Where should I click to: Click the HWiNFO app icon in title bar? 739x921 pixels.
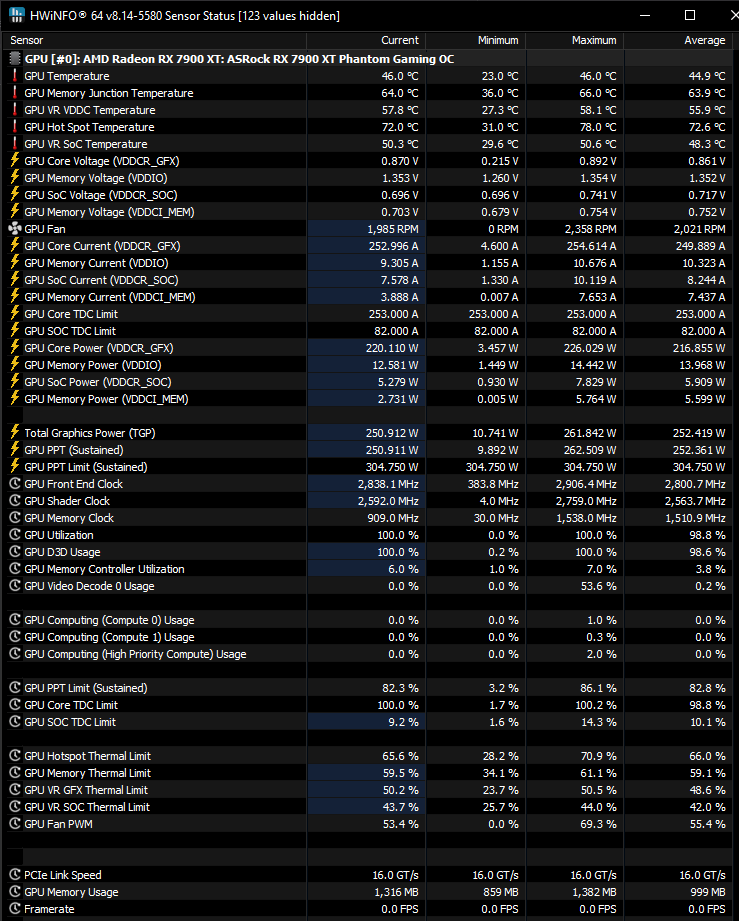(x=16, y=15)
